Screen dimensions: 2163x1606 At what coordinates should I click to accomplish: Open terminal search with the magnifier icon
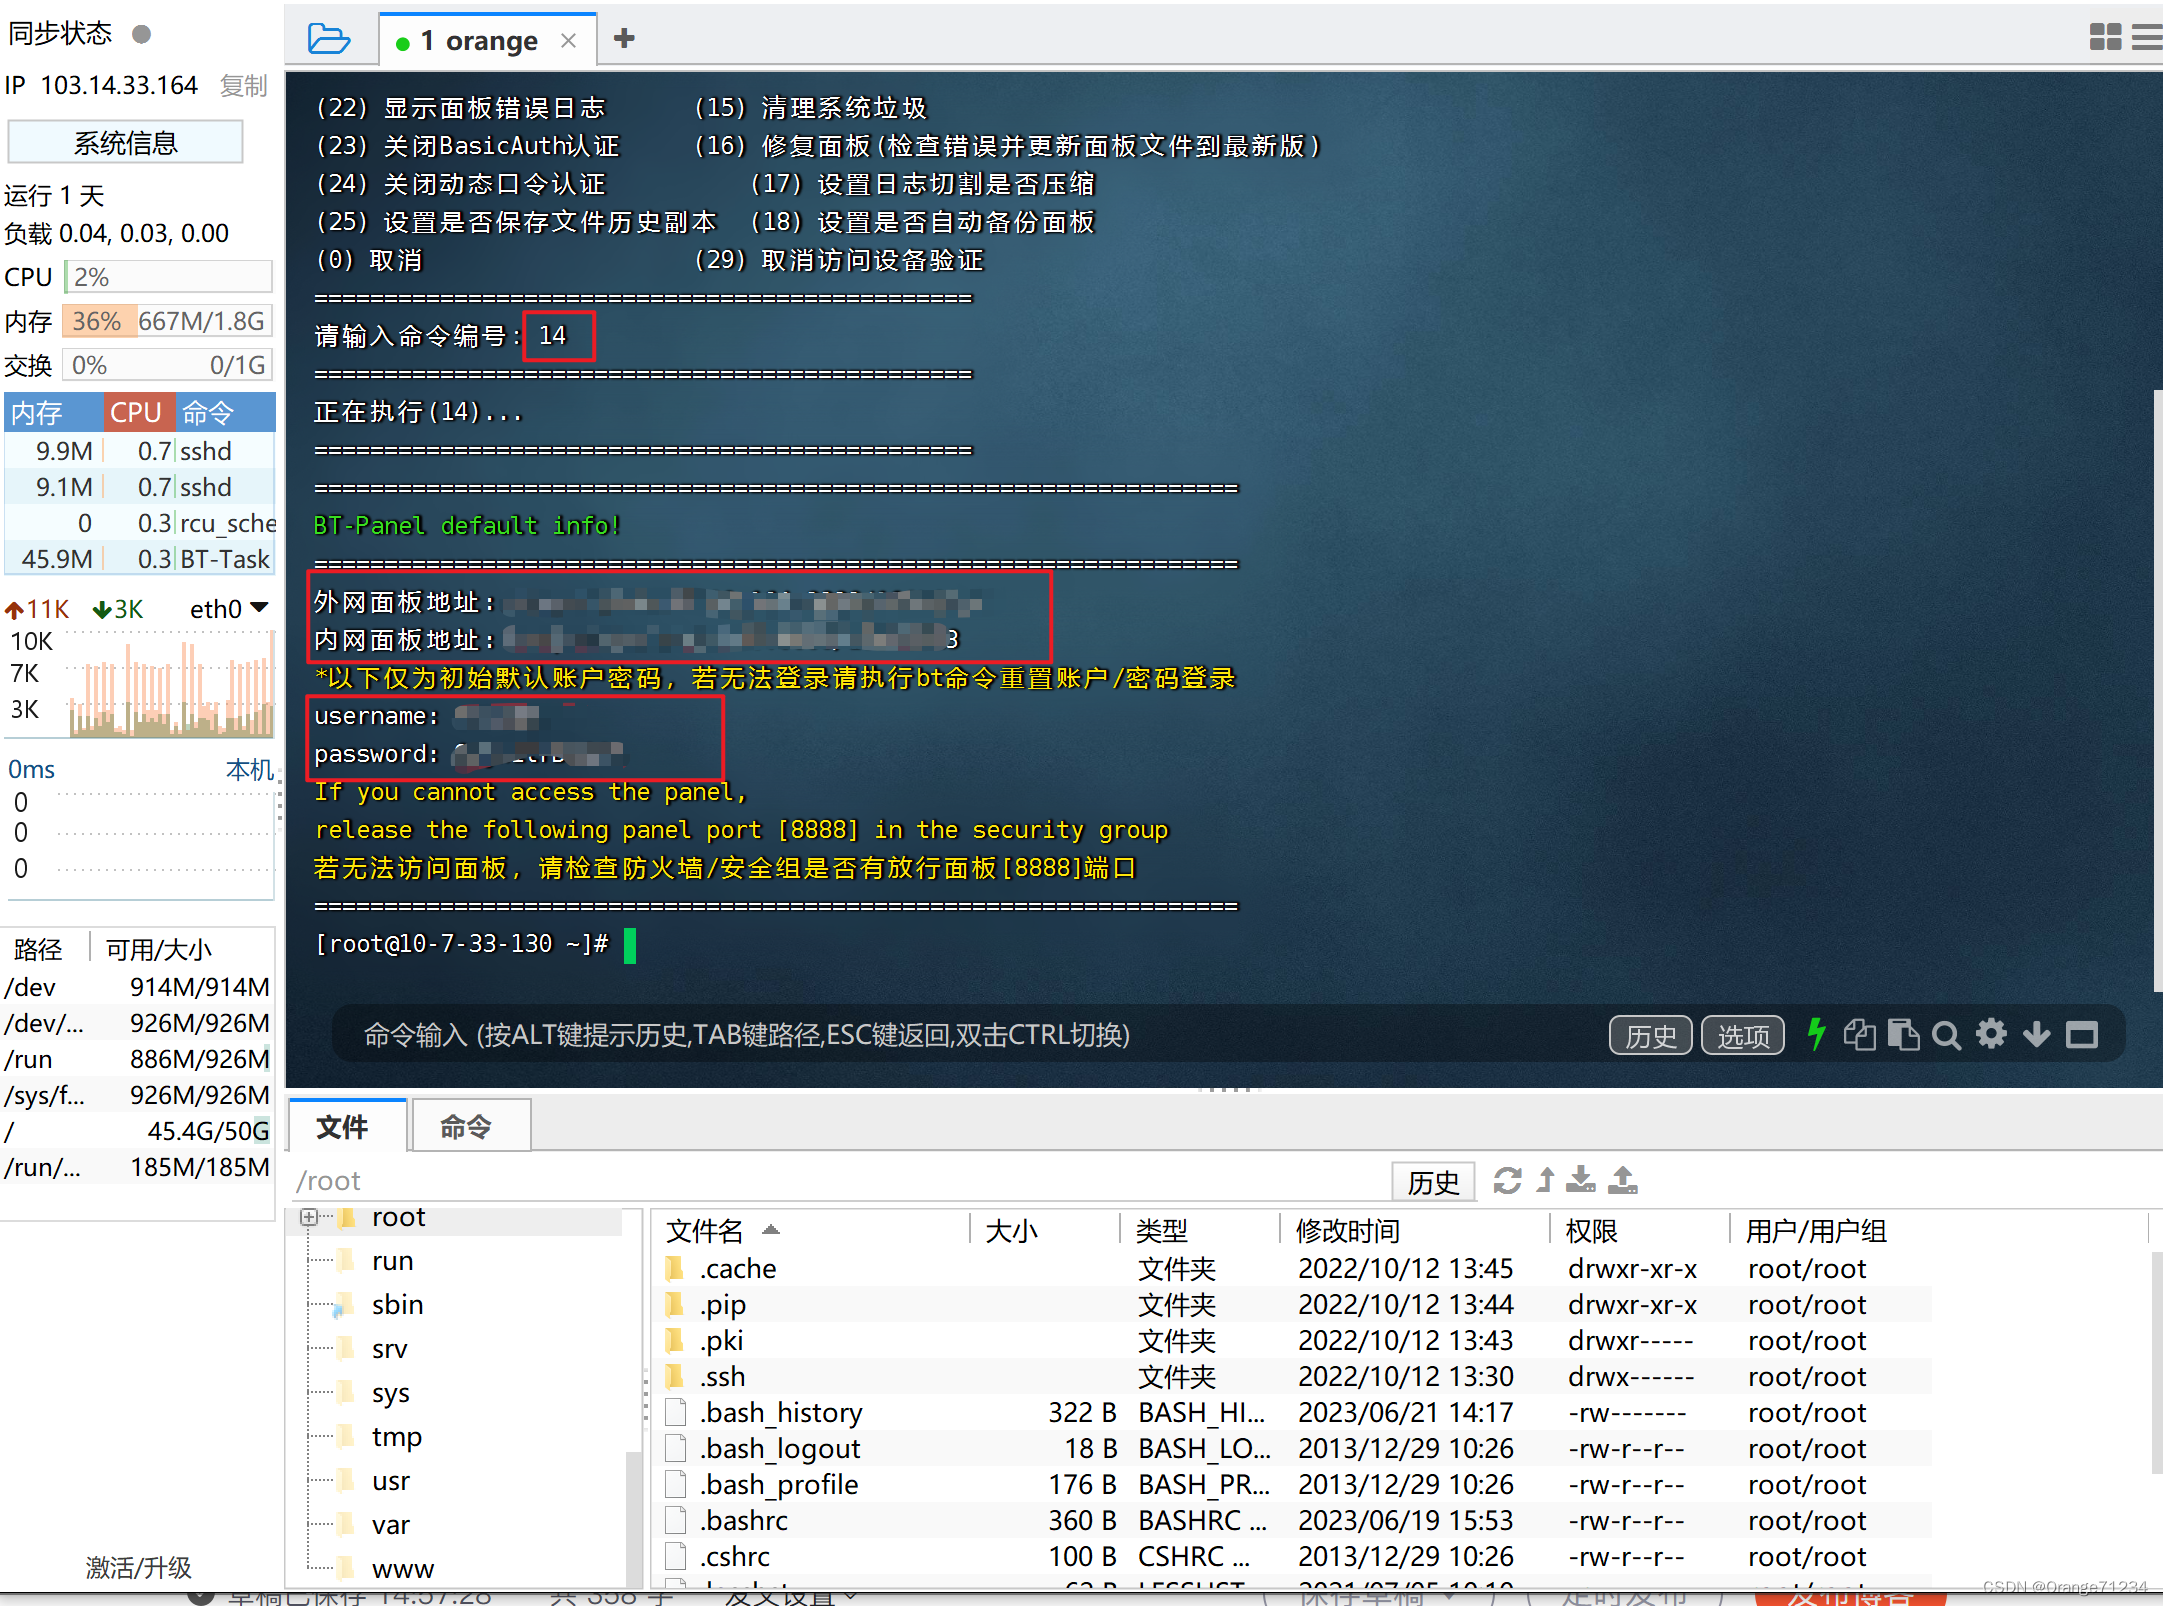pyautogui.click(x=1946, y=1034)
